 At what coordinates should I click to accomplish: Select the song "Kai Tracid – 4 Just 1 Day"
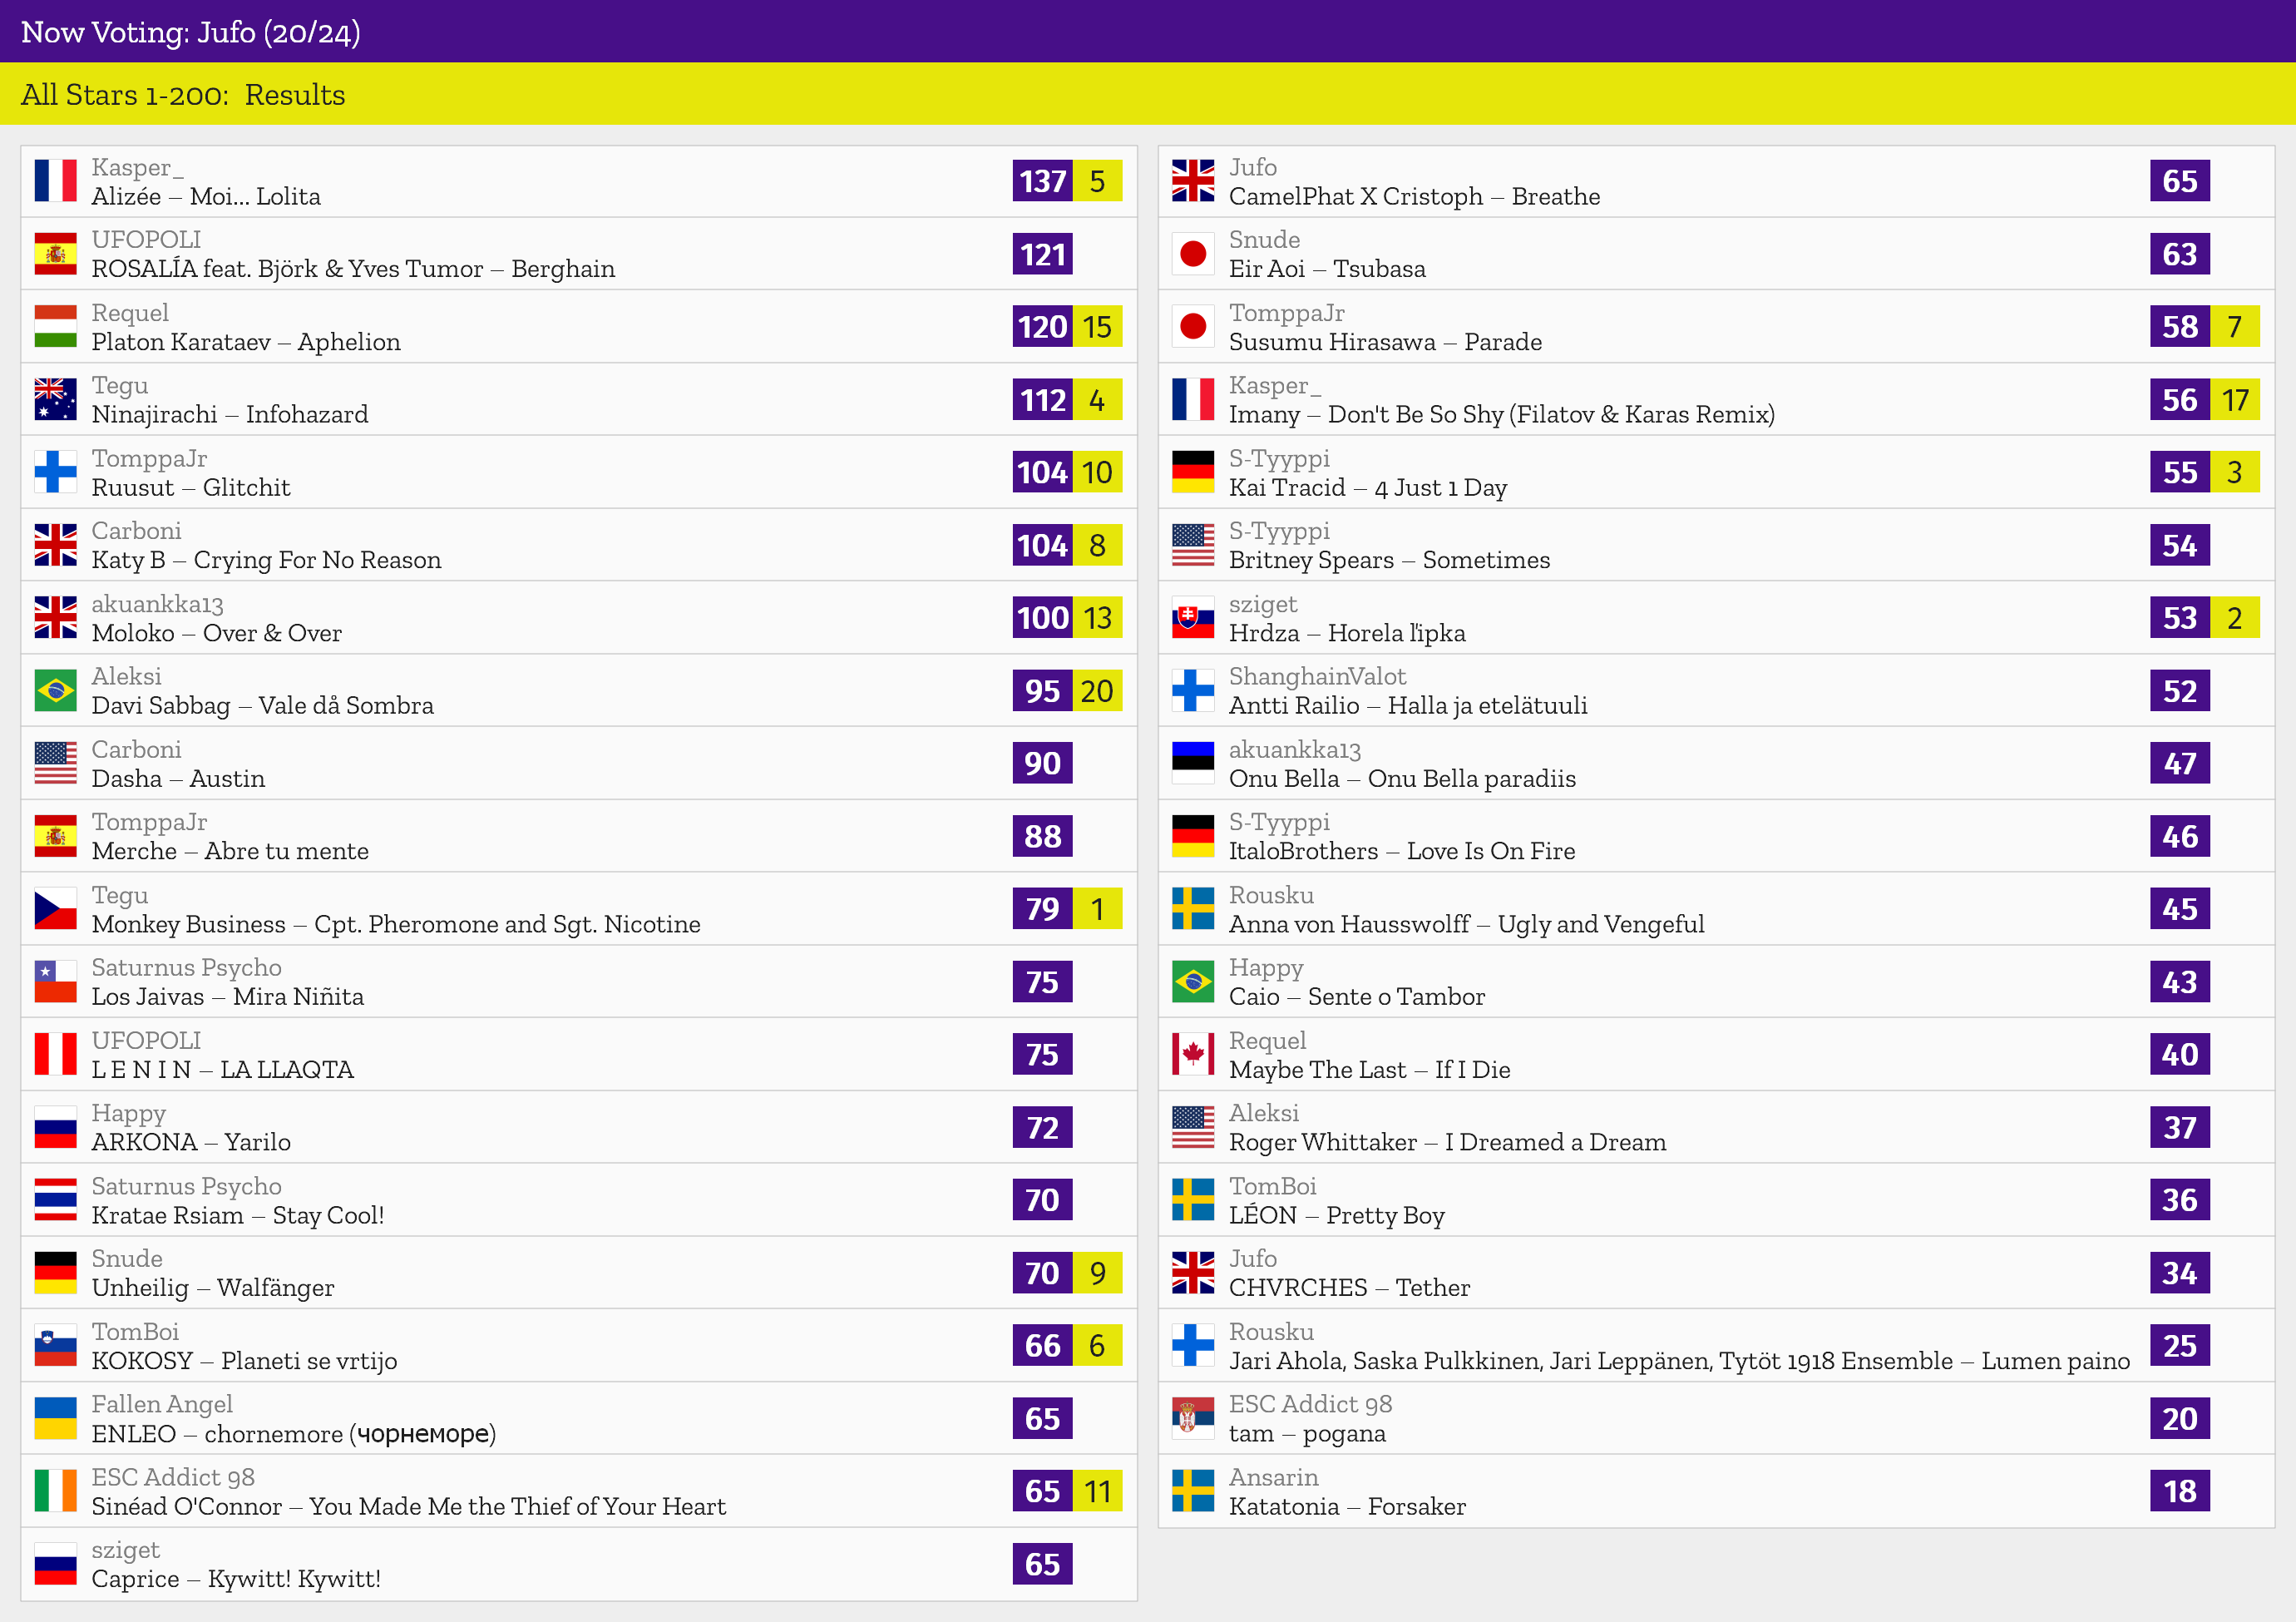(x=1368, y=487)
